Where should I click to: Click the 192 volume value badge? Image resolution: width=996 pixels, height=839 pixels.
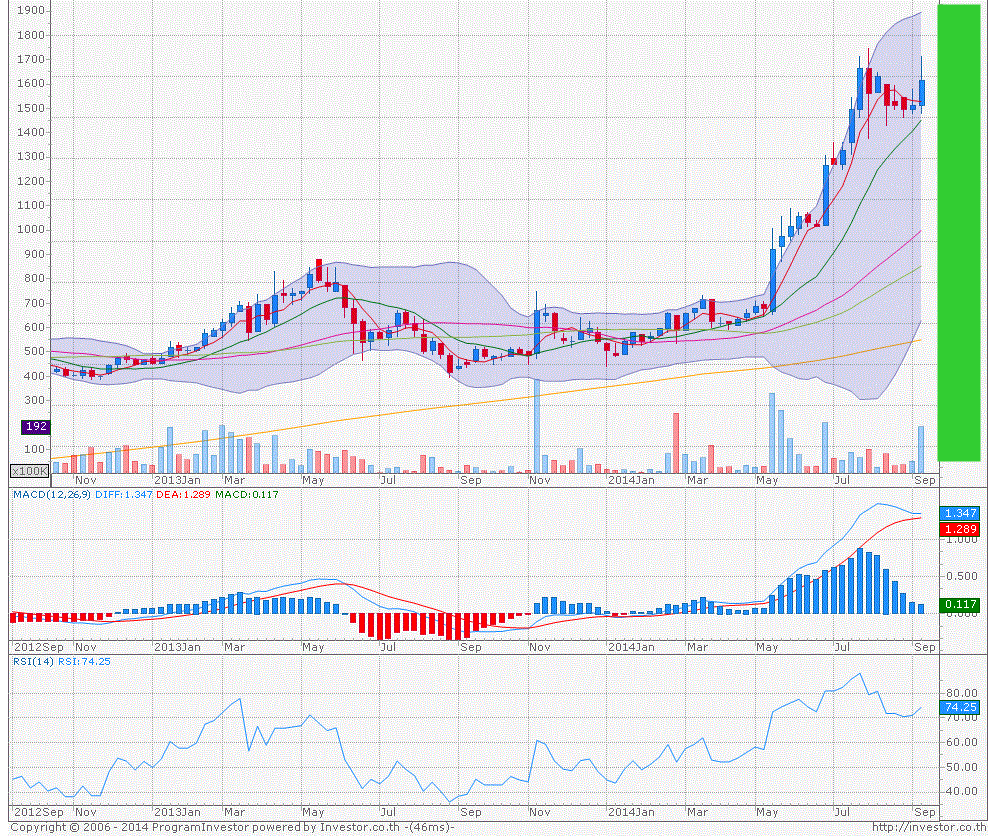coord(36,426)
